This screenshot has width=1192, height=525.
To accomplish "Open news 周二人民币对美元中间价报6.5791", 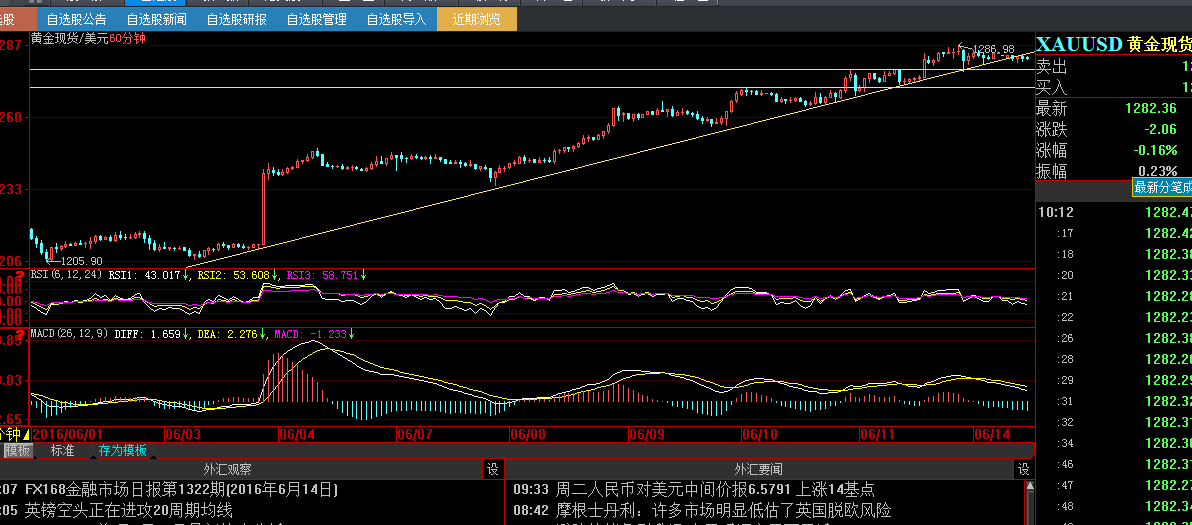I will pyautogui.click(x=715, y=489).
